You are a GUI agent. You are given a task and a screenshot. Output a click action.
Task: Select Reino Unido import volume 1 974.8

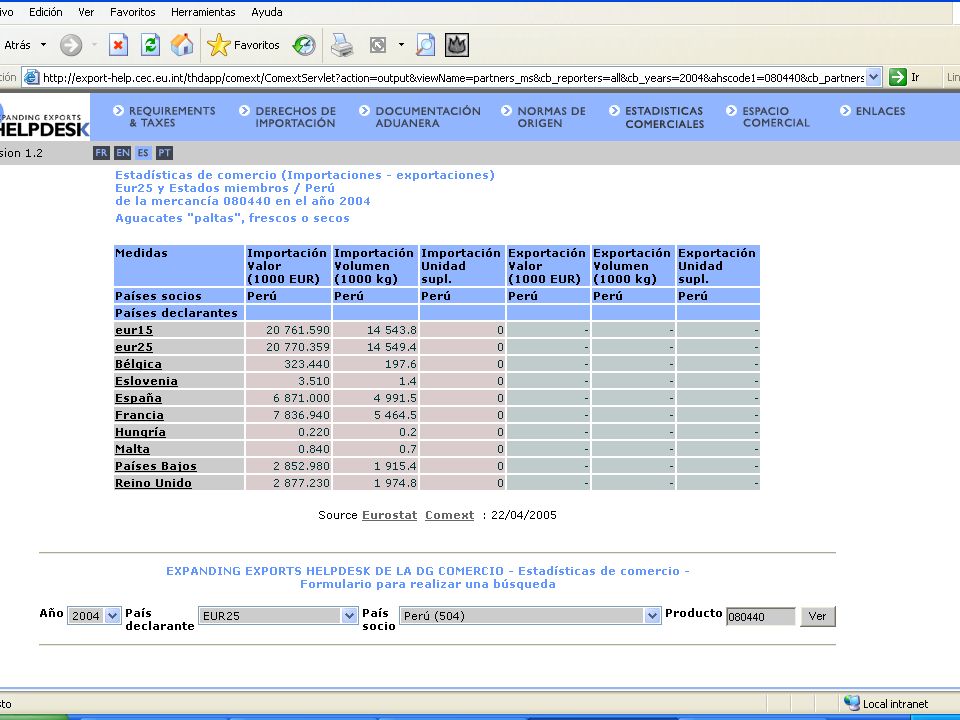point(395,483)
